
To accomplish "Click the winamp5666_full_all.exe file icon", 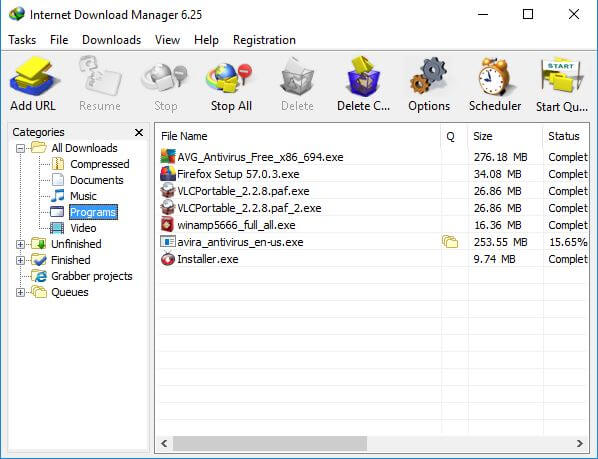I will coord(168,225).
